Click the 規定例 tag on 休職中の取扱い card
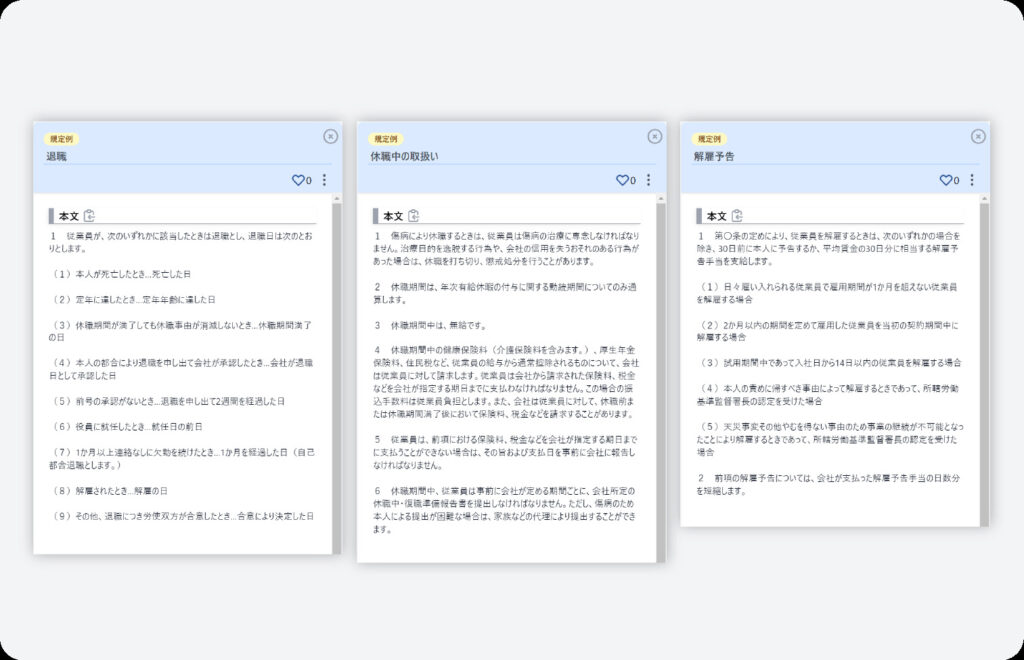 [385, 139]
